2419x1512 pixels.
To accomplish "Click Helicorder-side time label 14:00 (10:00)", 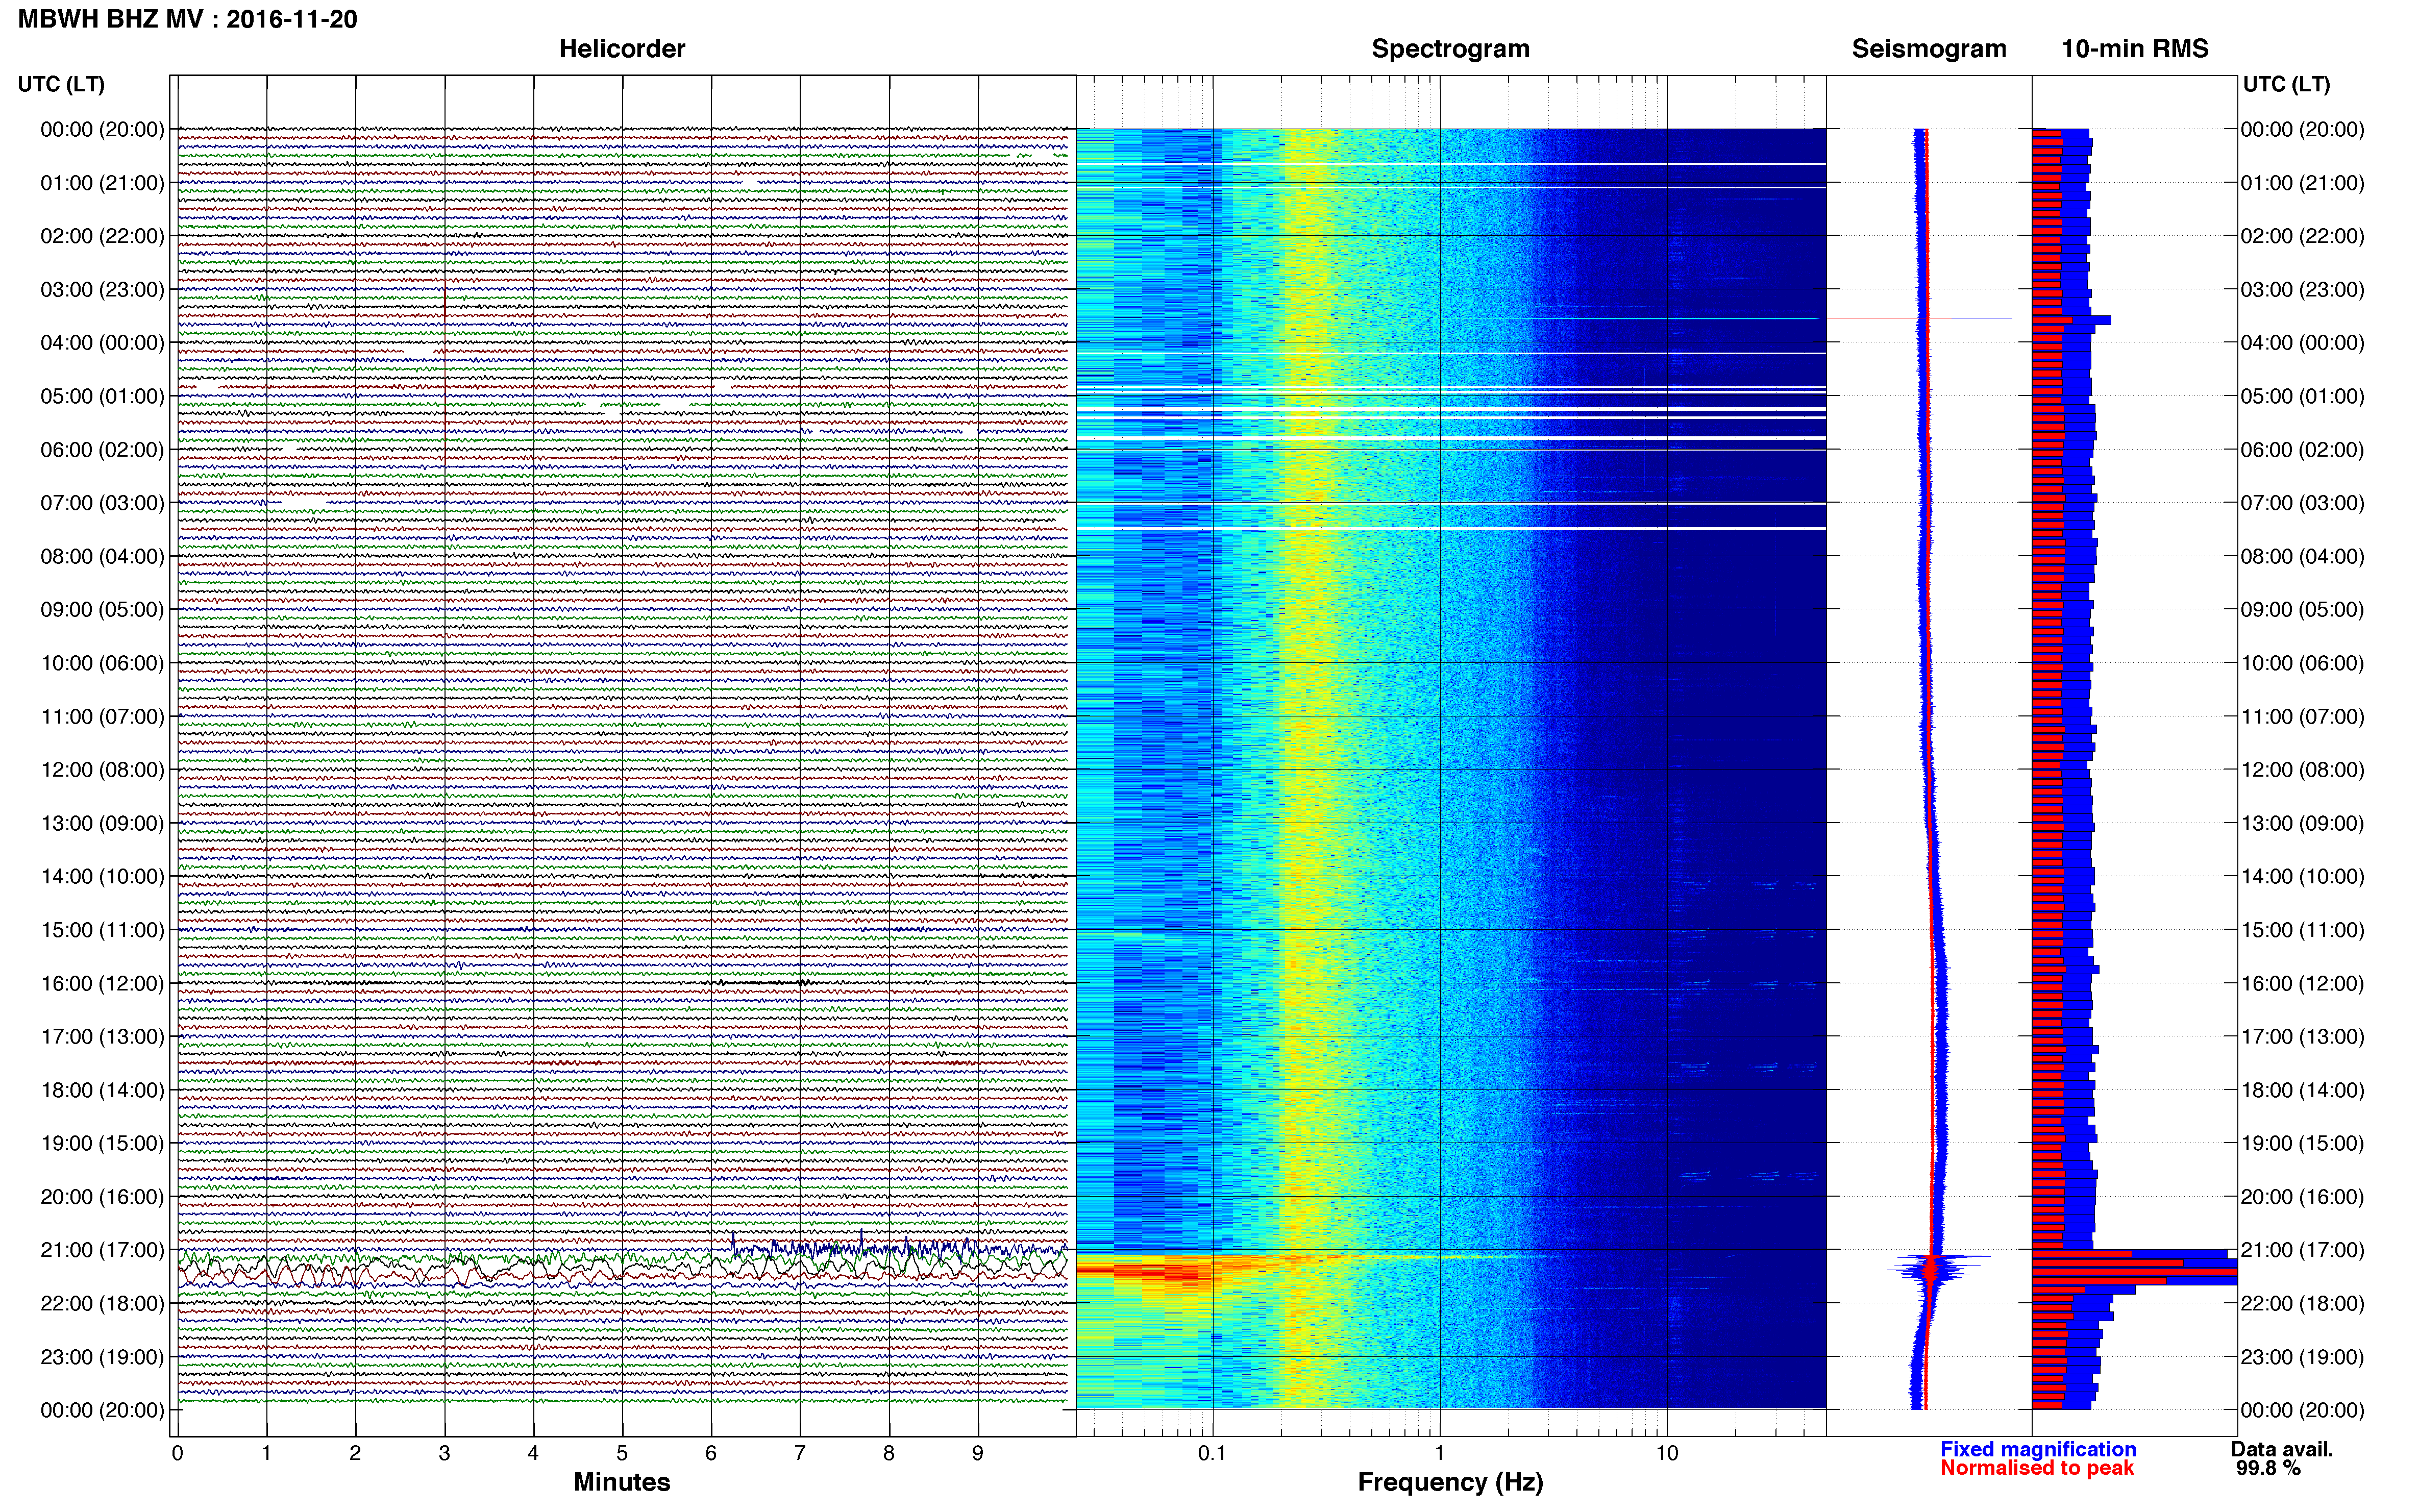I will (102, 877).
